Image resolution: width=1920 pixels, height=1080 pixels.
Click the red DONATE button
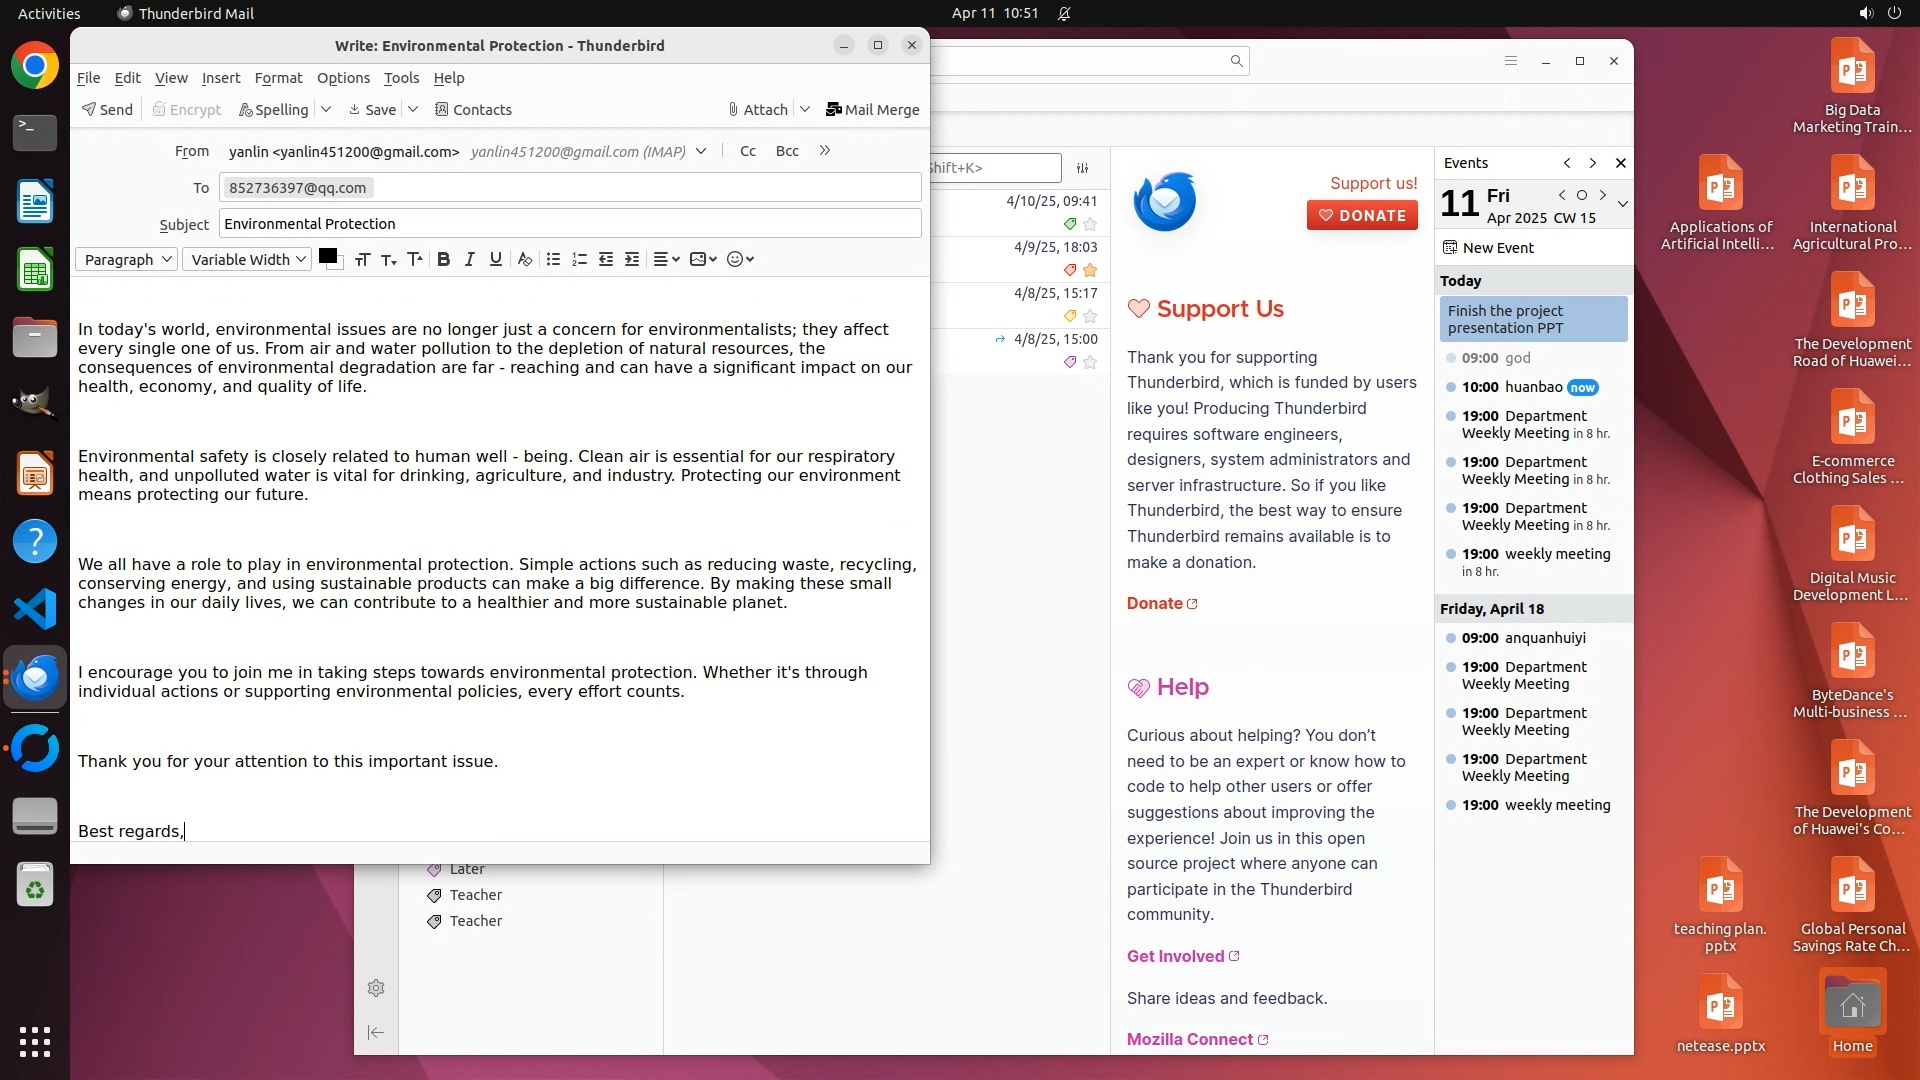pyautogui.click(x=1362, y=215)
